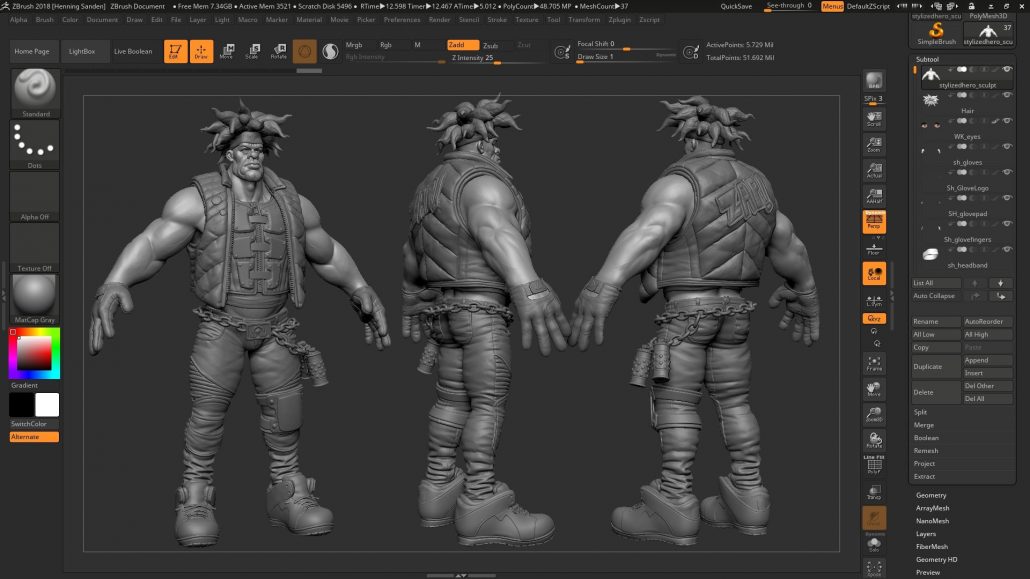Expand the ArrayMesh section

tap(932, 508)
